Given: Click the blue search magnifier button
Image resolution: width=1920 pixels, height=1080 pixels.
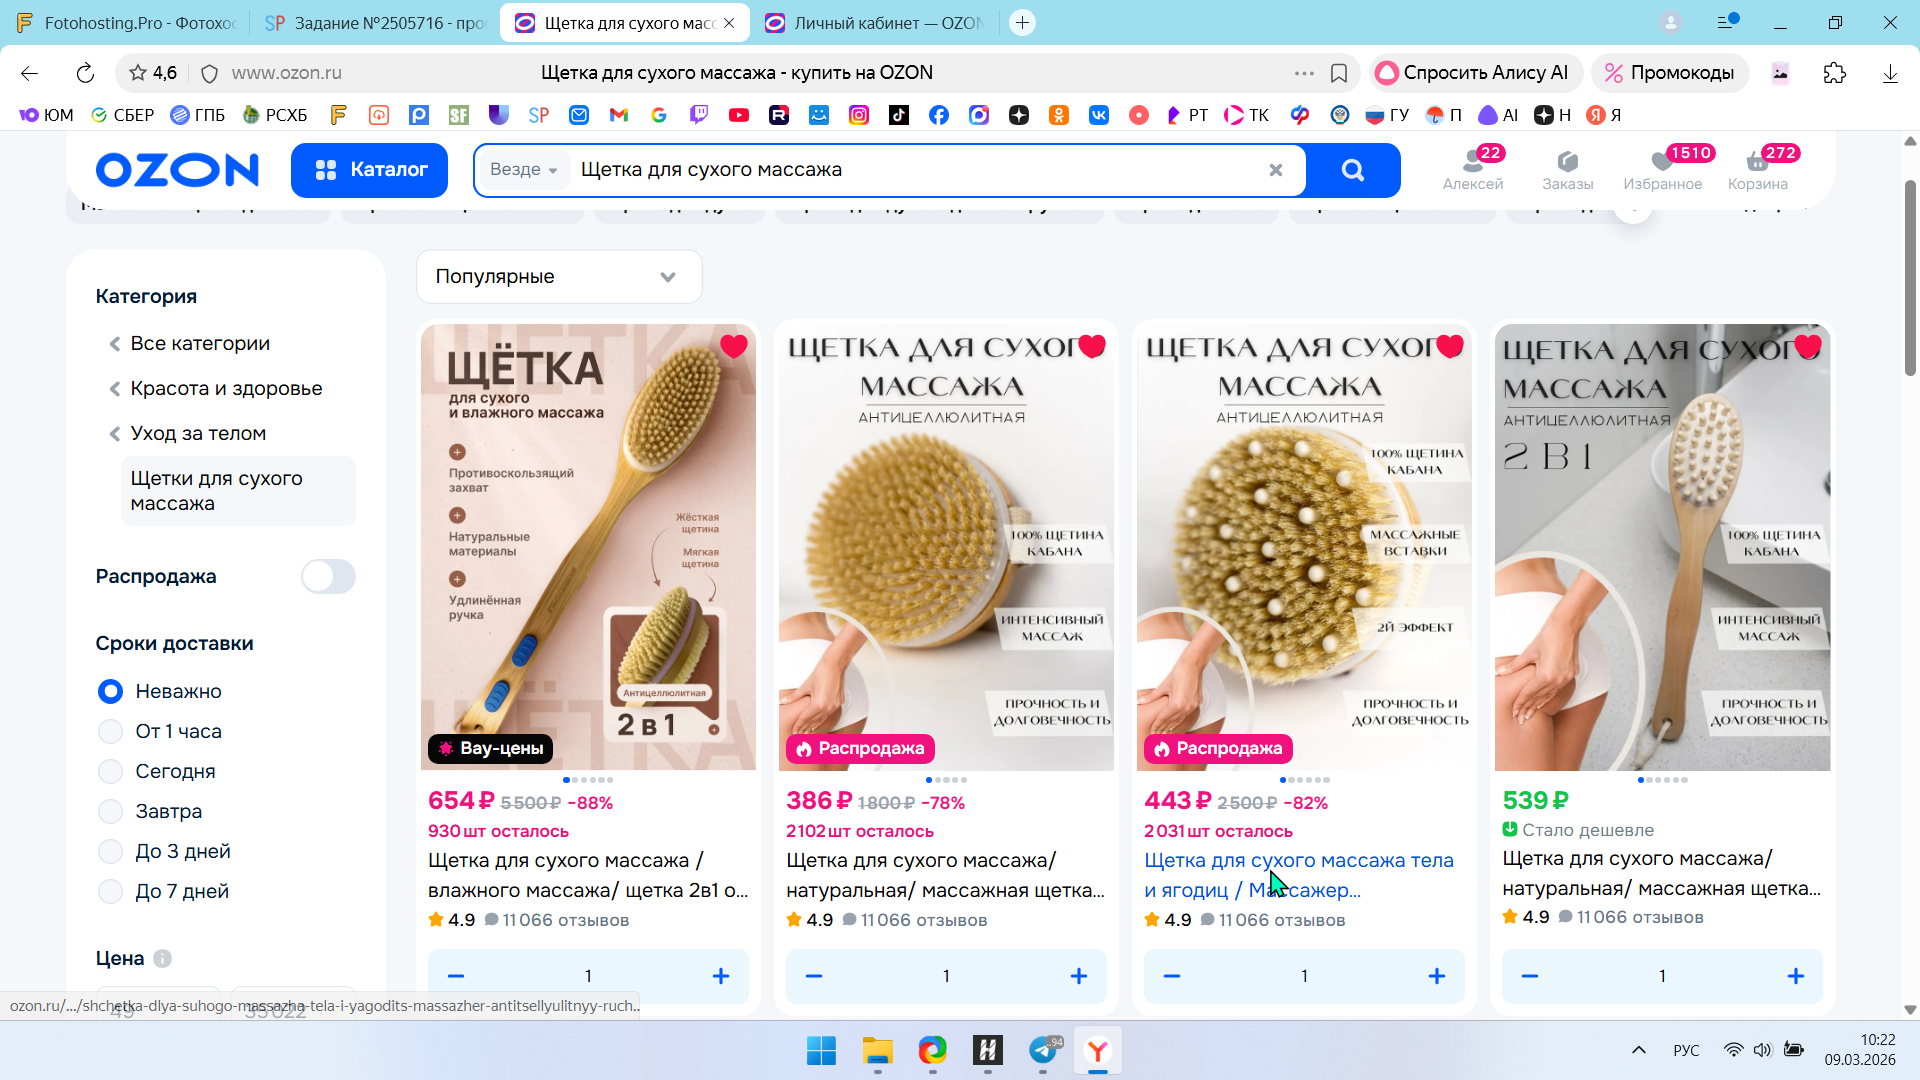Looking at the screenshot, I should 1352,170.
